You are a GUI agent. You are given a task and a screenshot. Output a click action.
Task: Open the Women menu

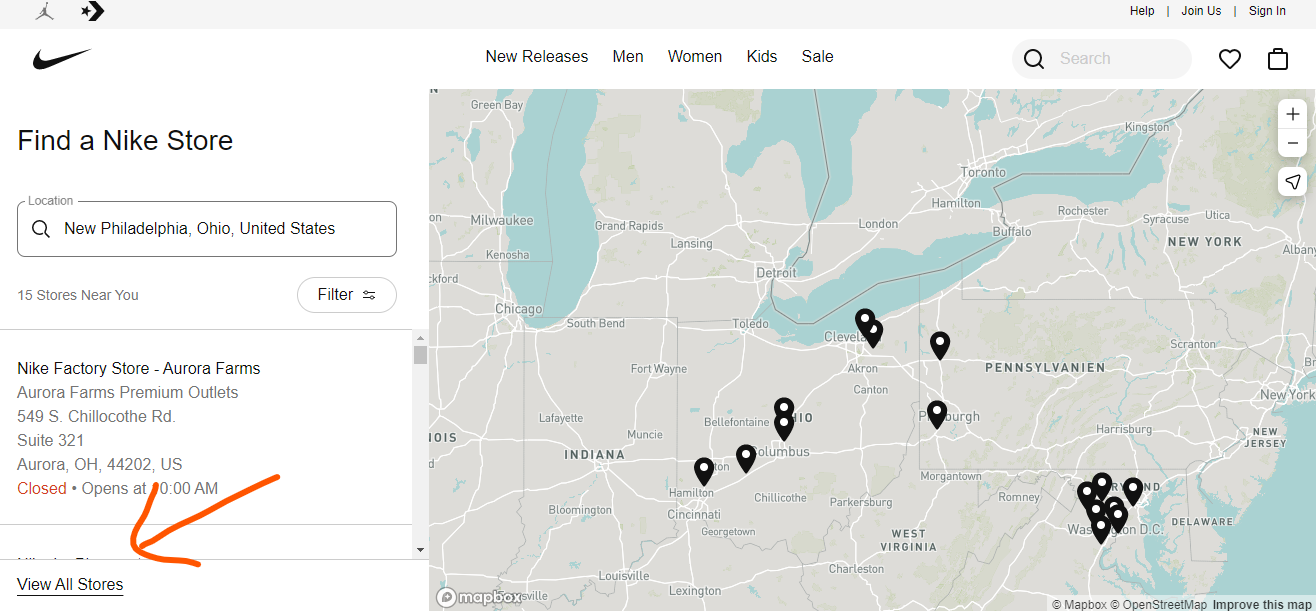tap(695, 57)
